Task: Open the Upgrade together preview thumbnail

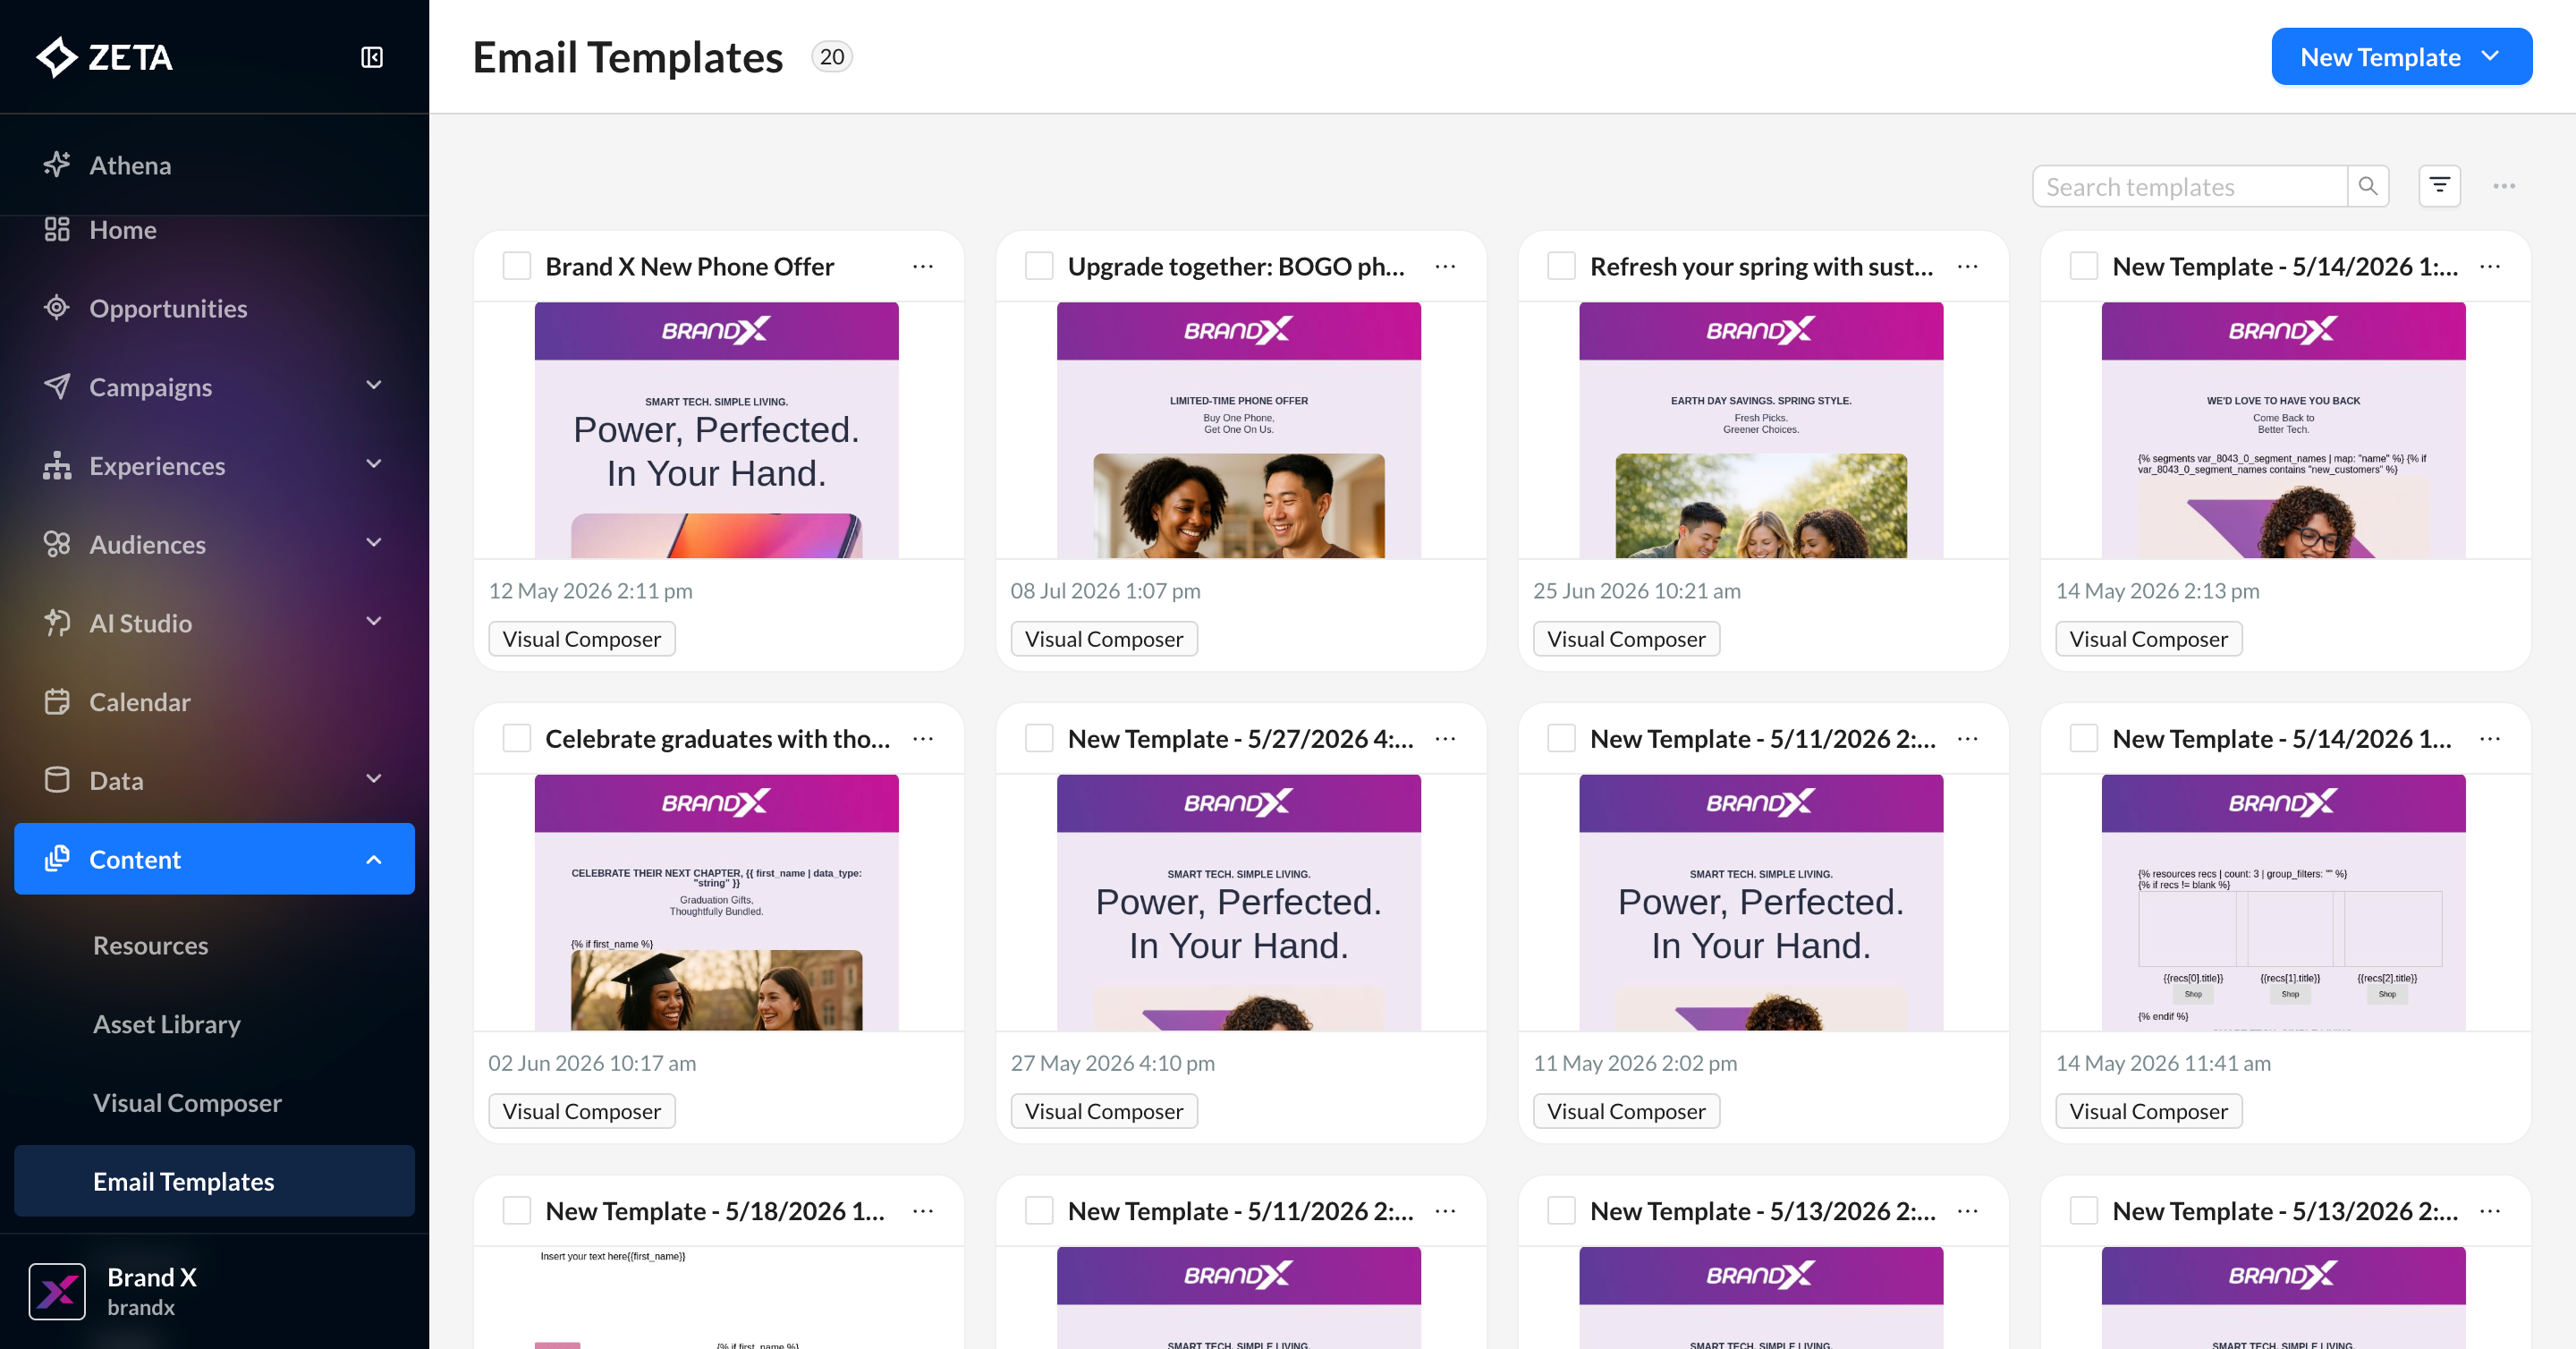Action: coord(1239,430)
